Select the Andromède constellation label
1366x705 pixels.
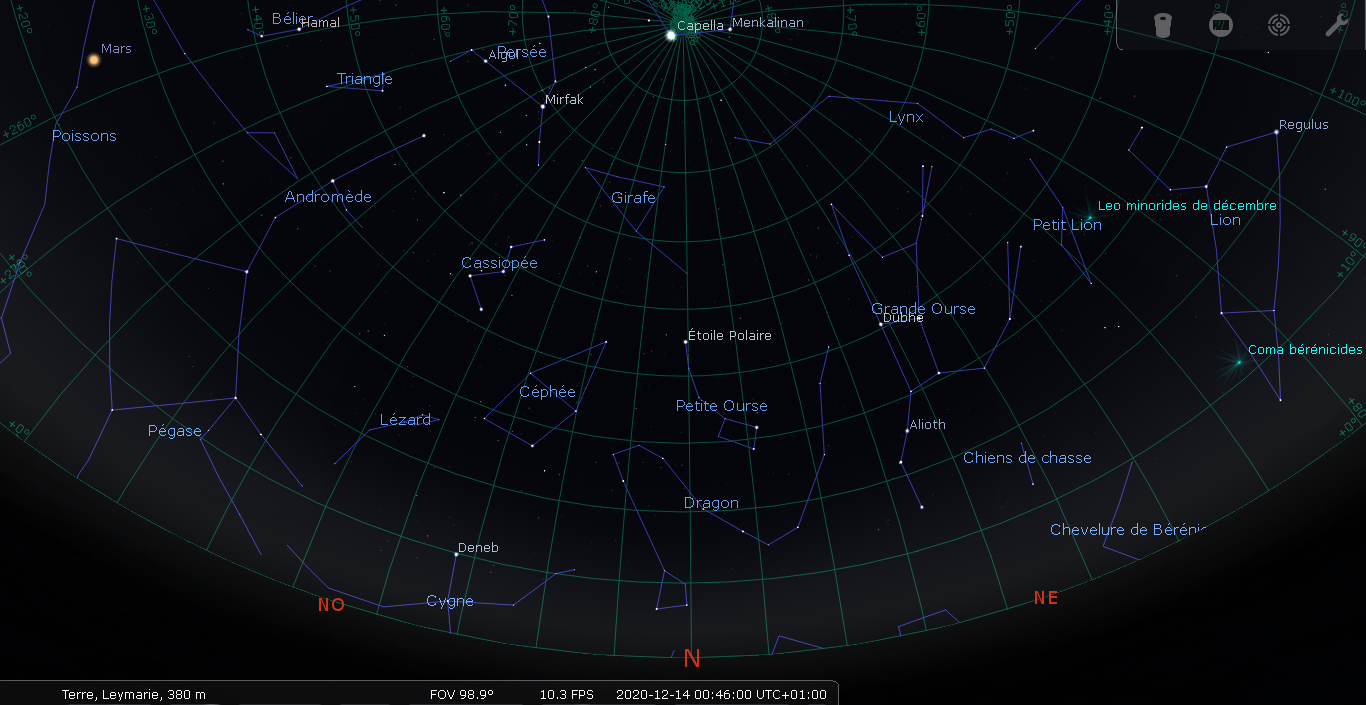pos(328,197)
